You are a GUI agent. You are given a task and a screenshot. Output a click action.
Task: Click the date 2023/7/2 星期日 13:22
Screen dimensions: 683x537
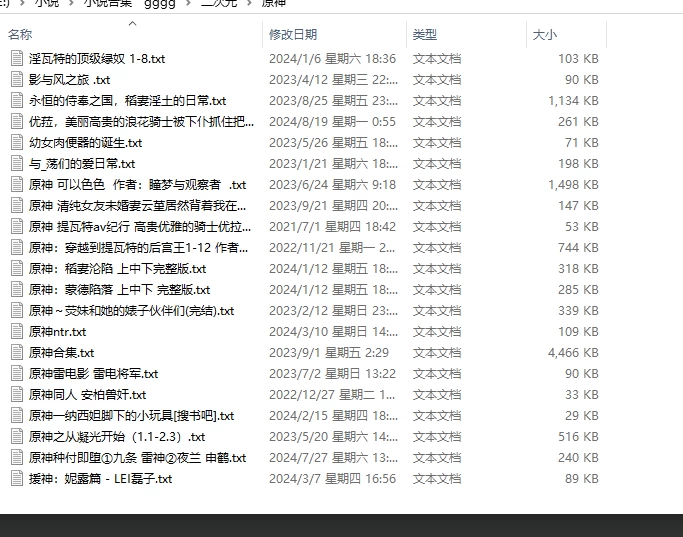coord(332,373)
